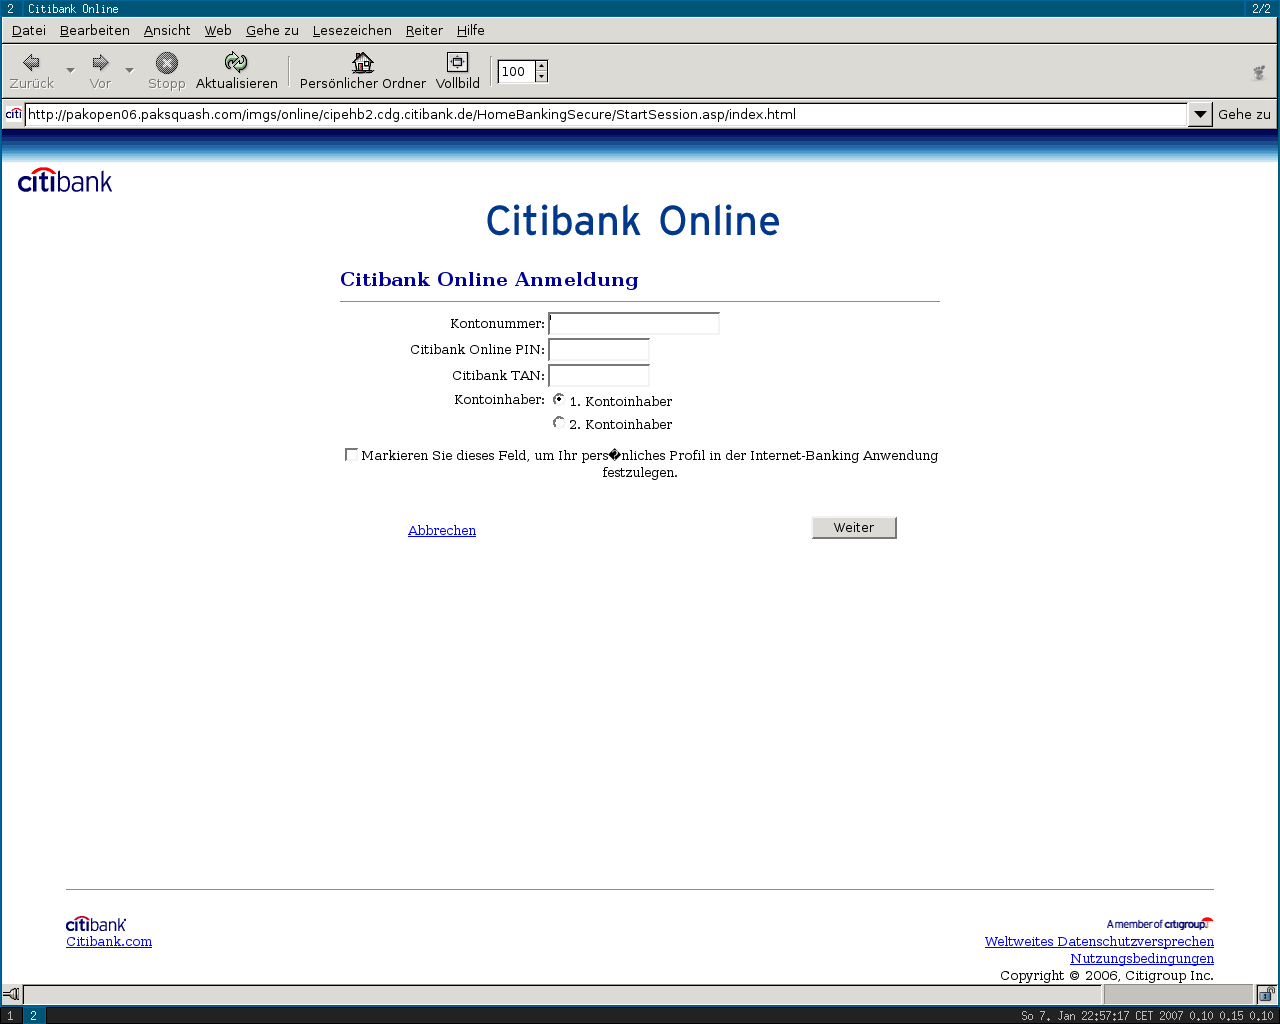Increase zoom level with up stepper
The image size is (1280, 1024).
click(541, 66)
